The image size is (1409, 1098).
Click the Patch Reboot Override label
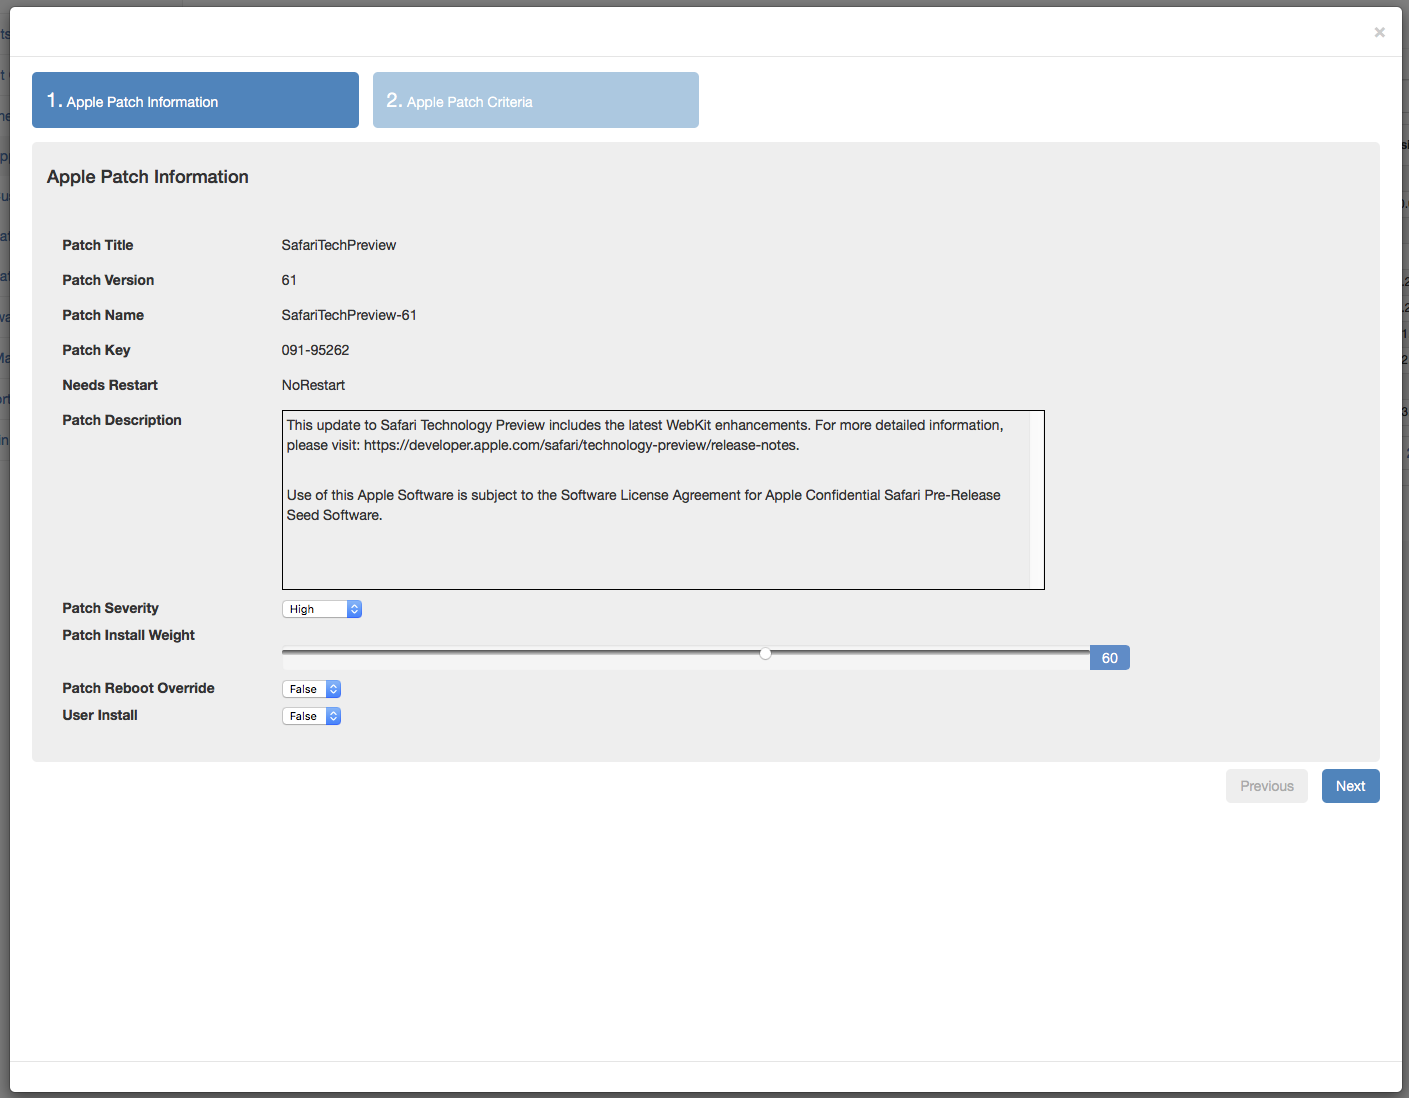pyautogui.click(x=138, y=688)
